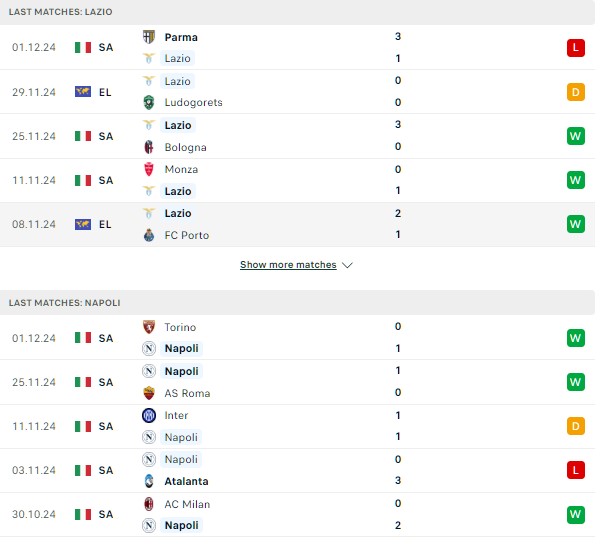Click the orange D badge for Ludogorets match
600x549 pixels.
[x=576, y=92]
